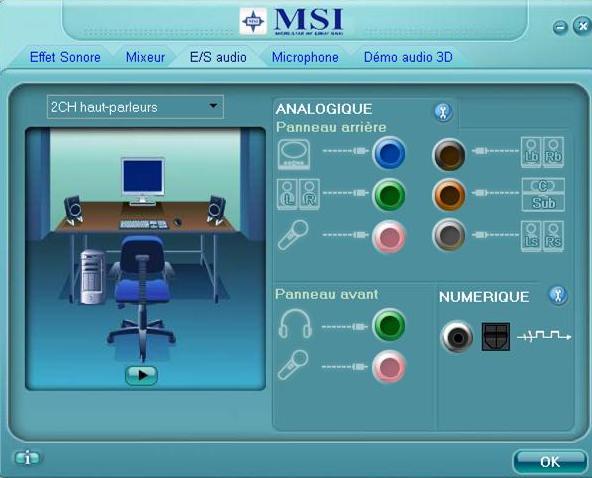Click the pink rear microphone jack
The image size is (592, 478).
(389, 237)
